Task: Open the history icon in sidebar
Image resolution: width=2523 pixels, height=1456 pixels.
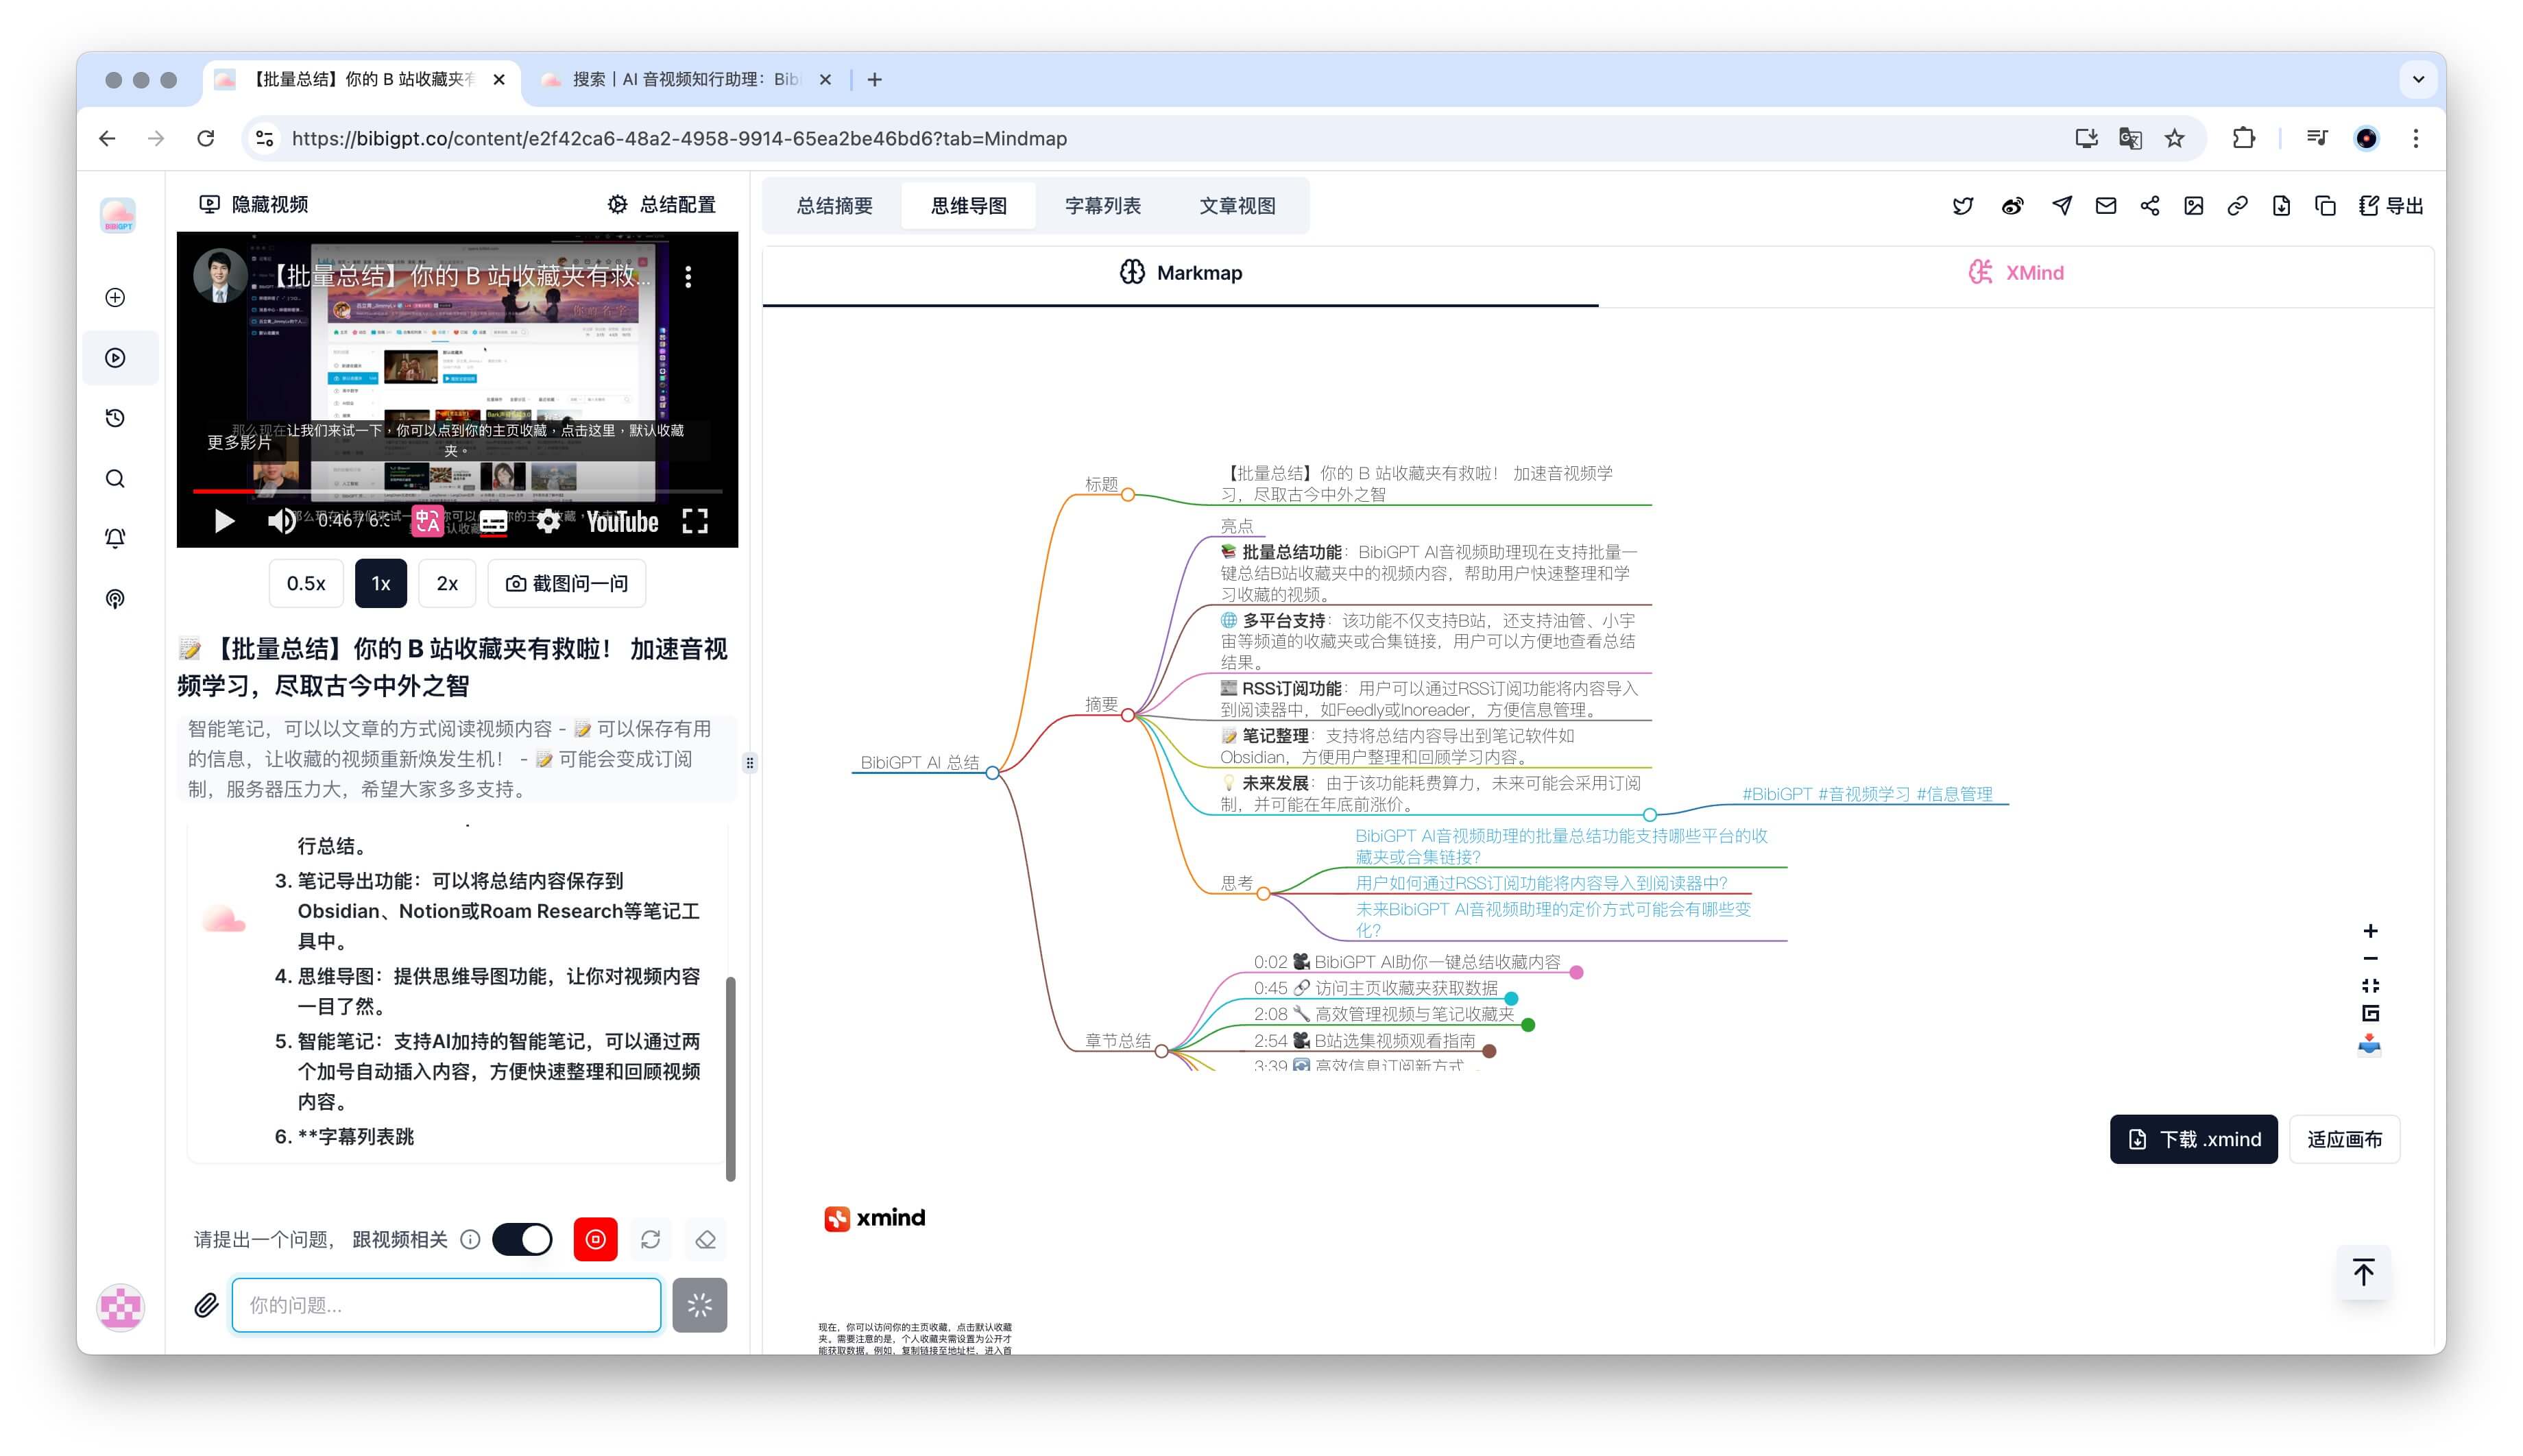Action: (x=116, y=418)
